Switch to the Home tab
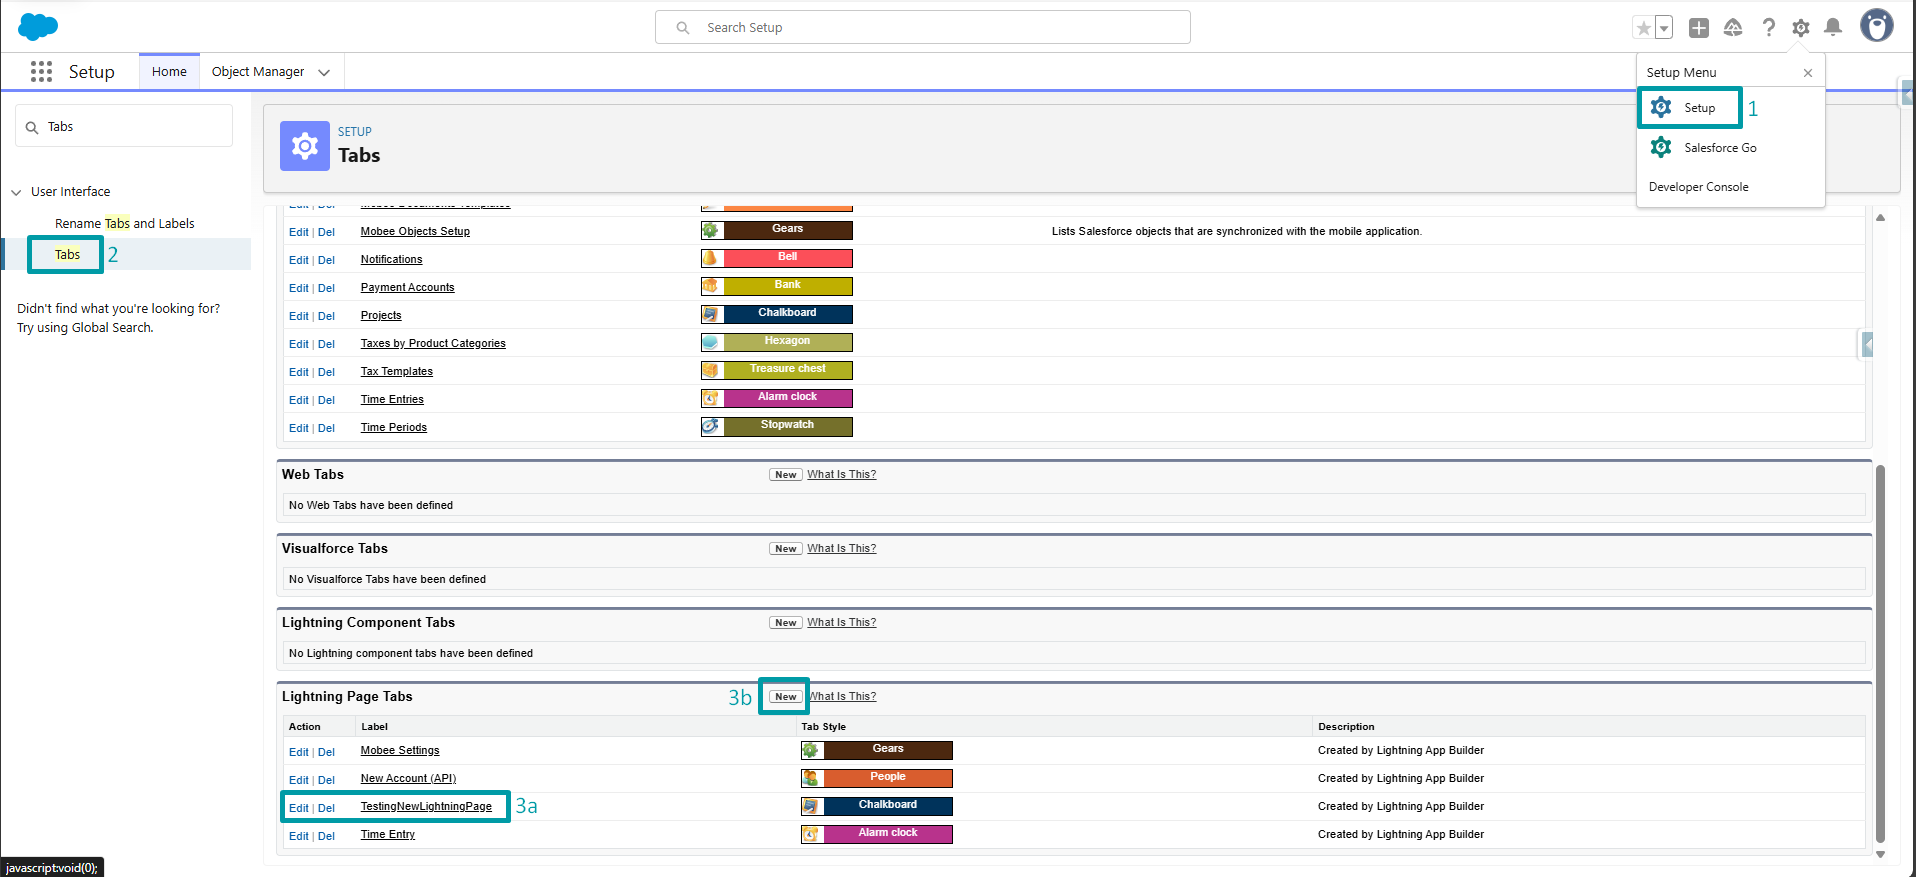Viewport: 1916px width, 877px height. [x=169, y=72]
